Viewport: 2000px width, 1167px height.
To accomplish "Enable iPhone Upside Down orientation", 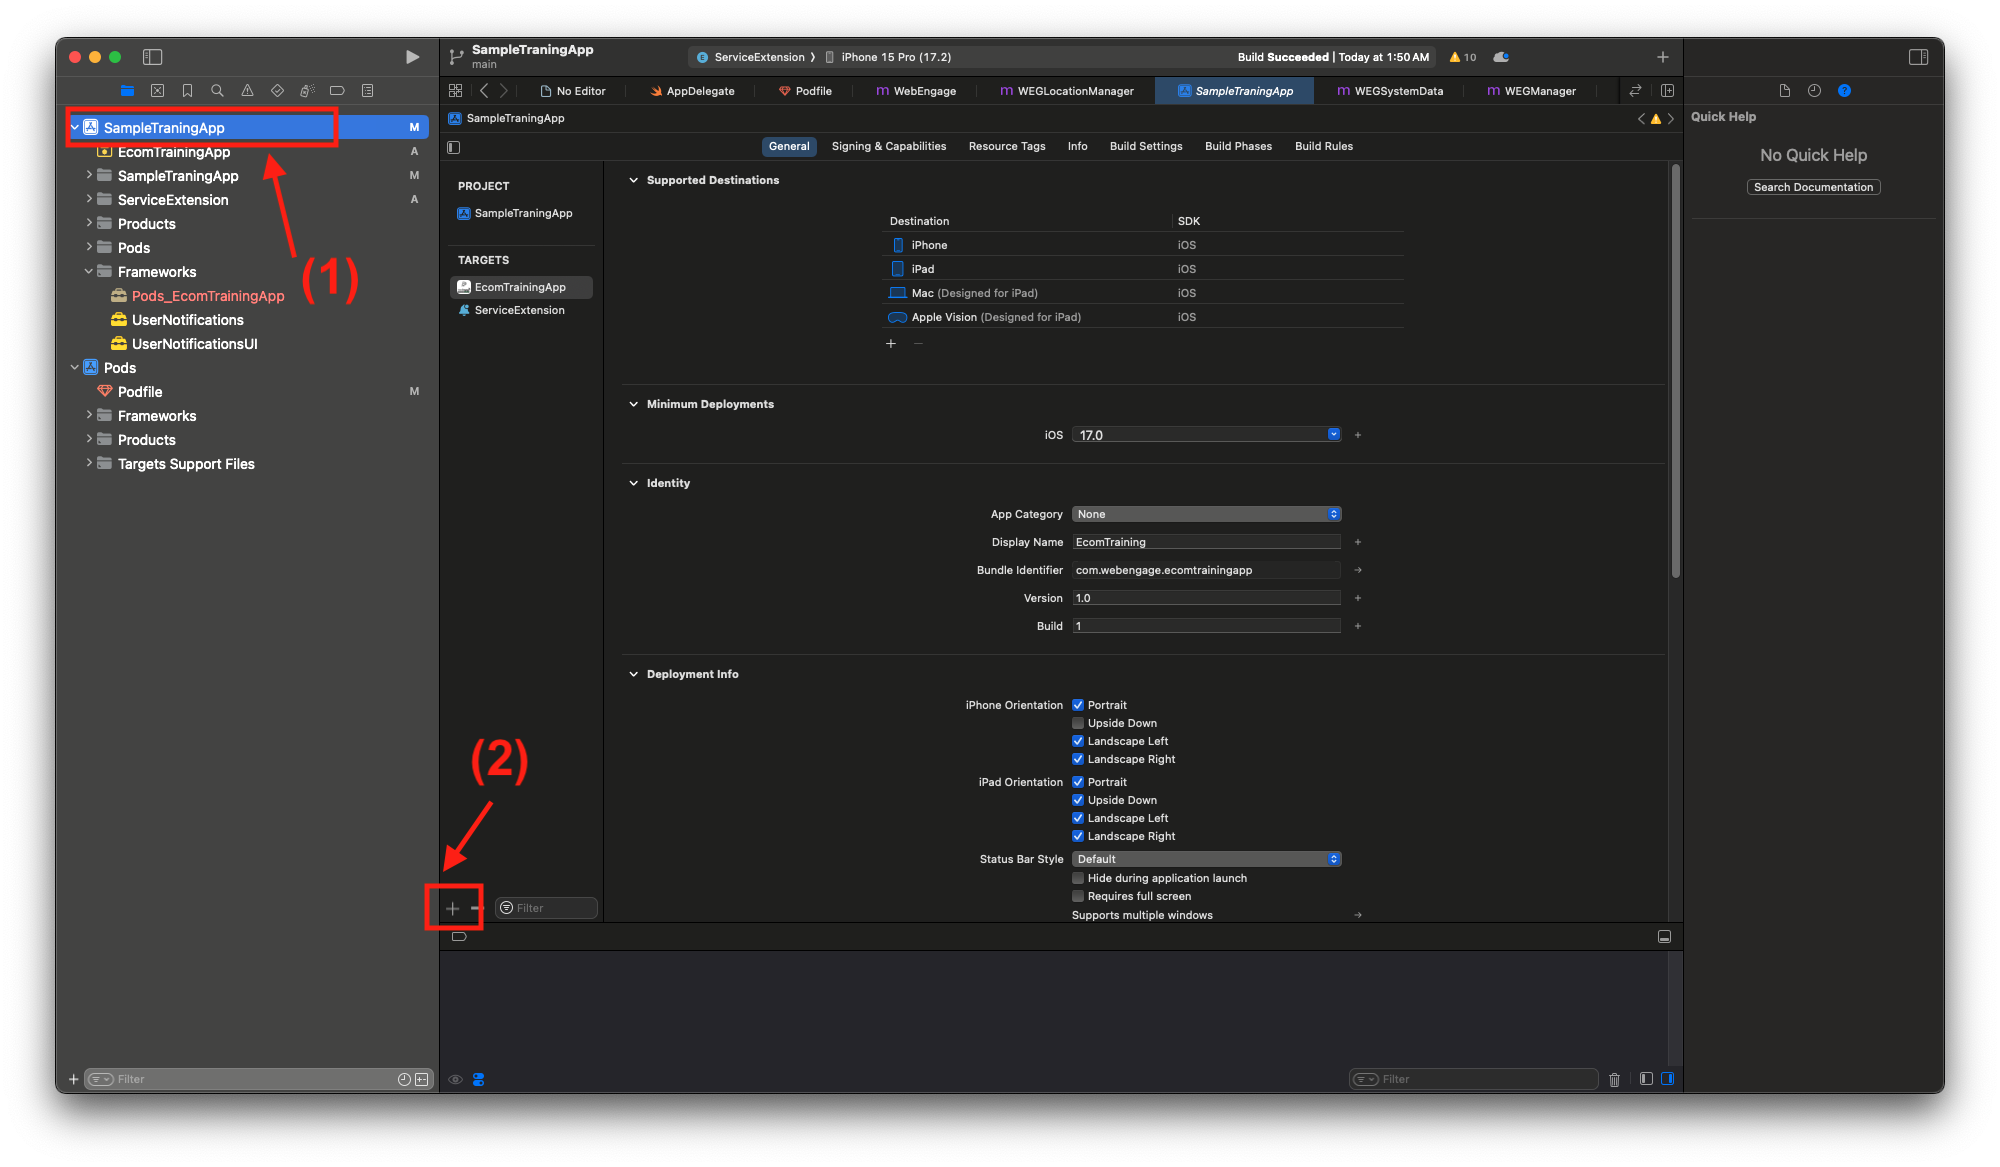I will [1078, 723].
